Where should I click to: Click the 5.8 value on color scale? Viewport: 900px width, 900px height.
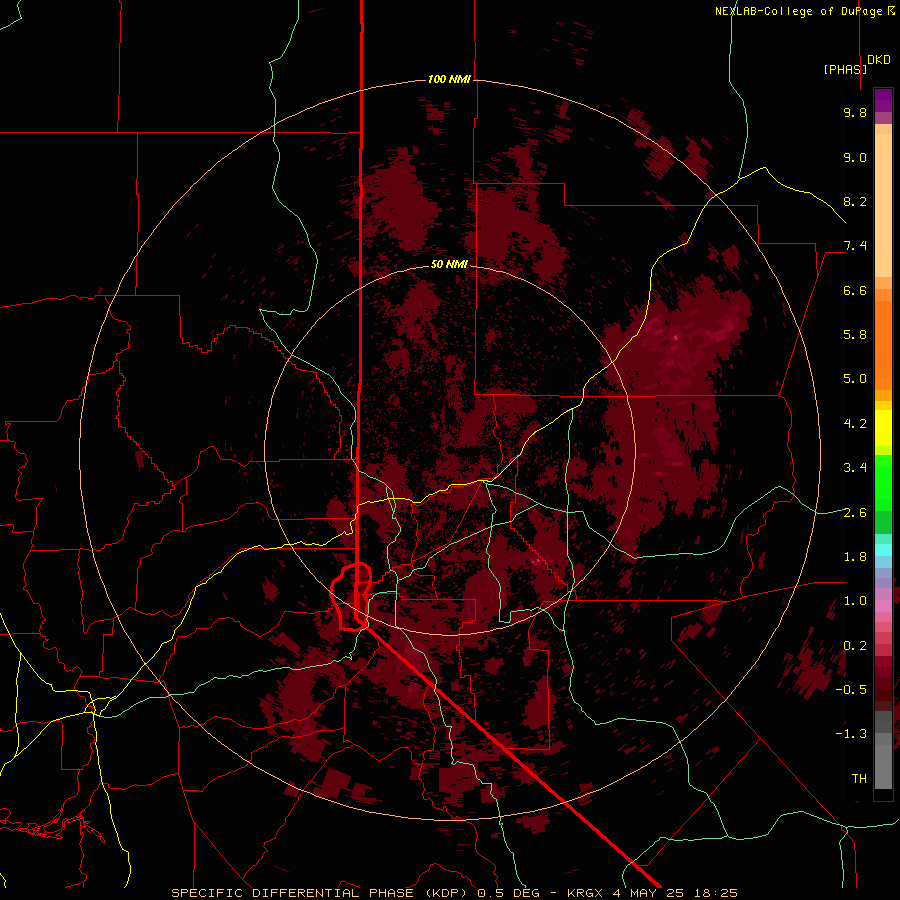coord(855,334)
